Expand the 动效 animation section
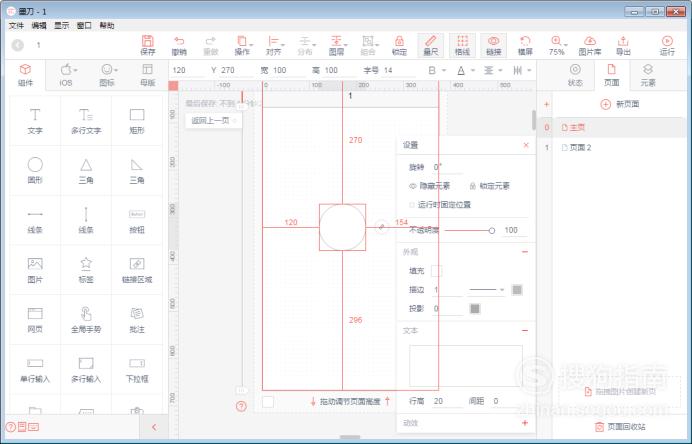This screenshot has width=692, height=444. pos(525,423)
